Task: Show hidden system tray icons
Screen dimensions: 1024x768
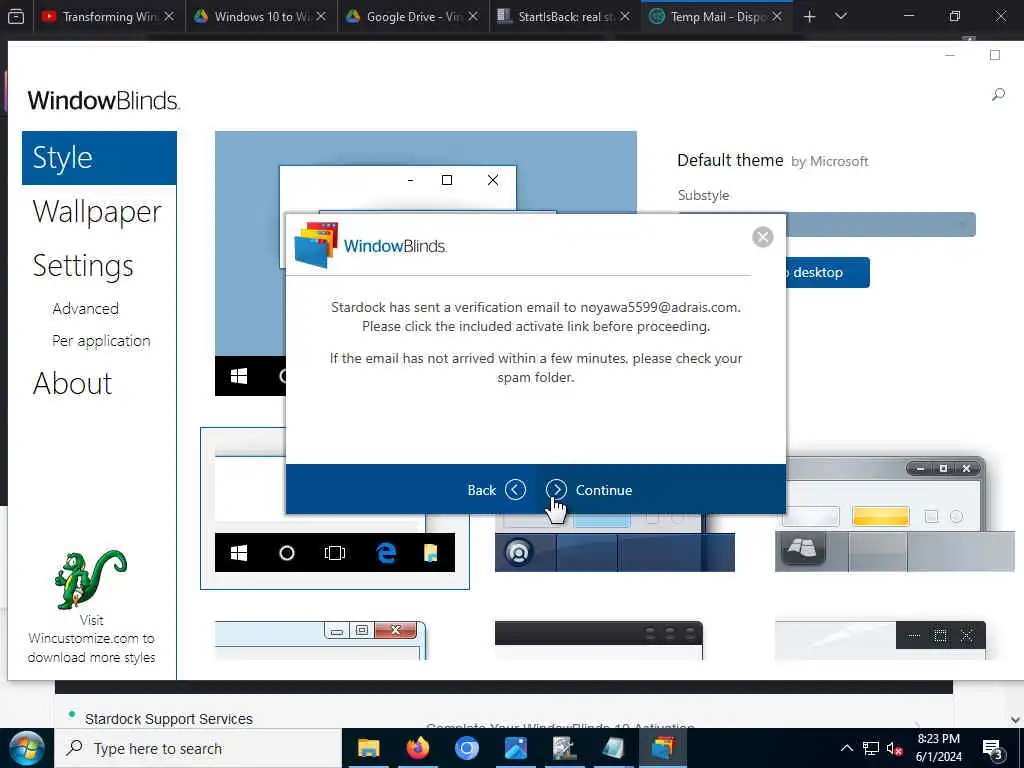Action: [x=846, y=748]
